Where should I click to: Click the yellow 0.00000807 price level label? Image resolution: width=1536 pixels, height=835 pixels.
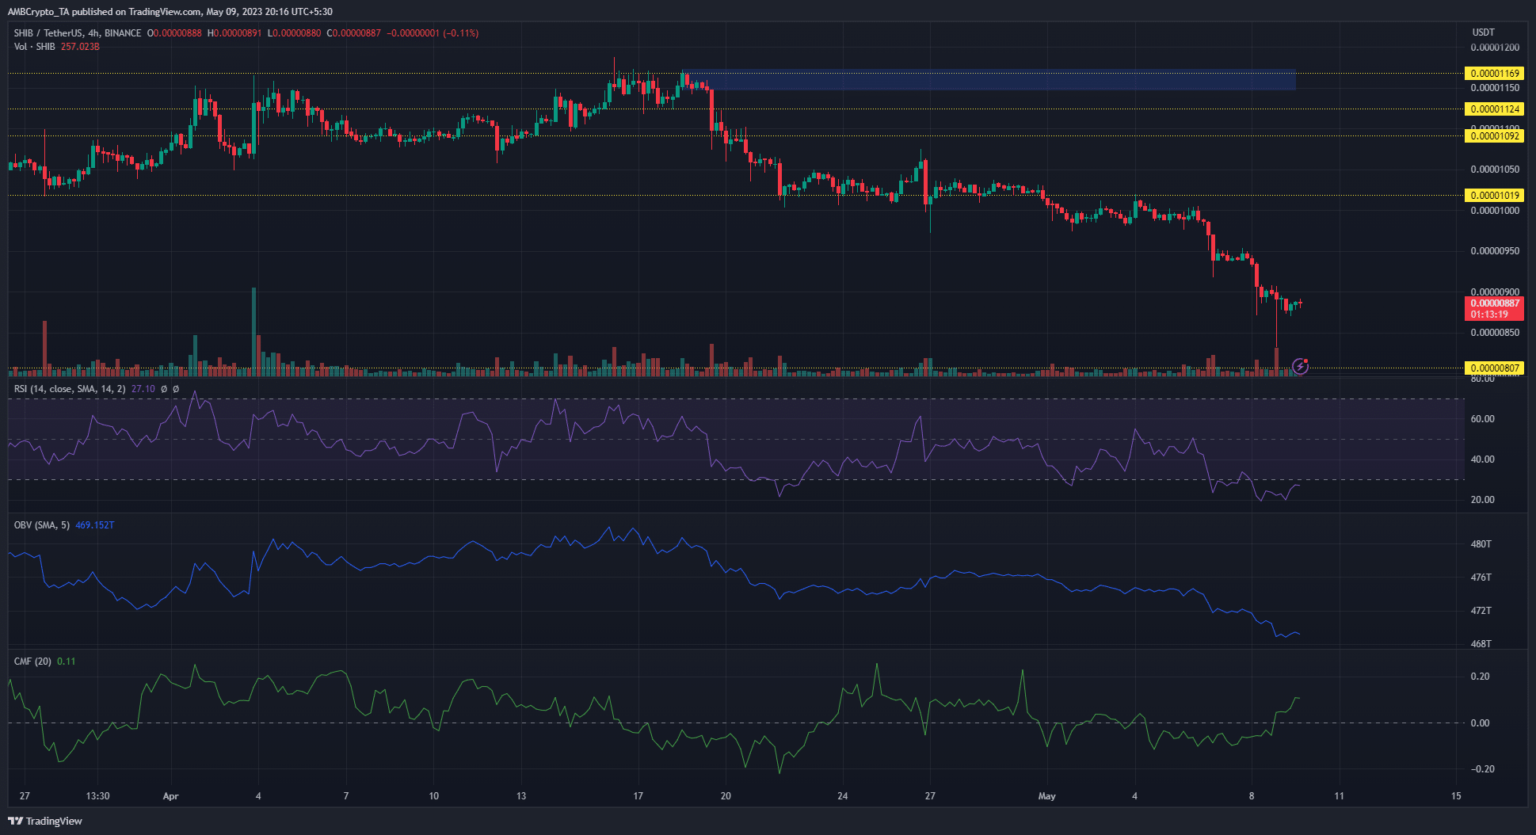(x=1494, y=368)
